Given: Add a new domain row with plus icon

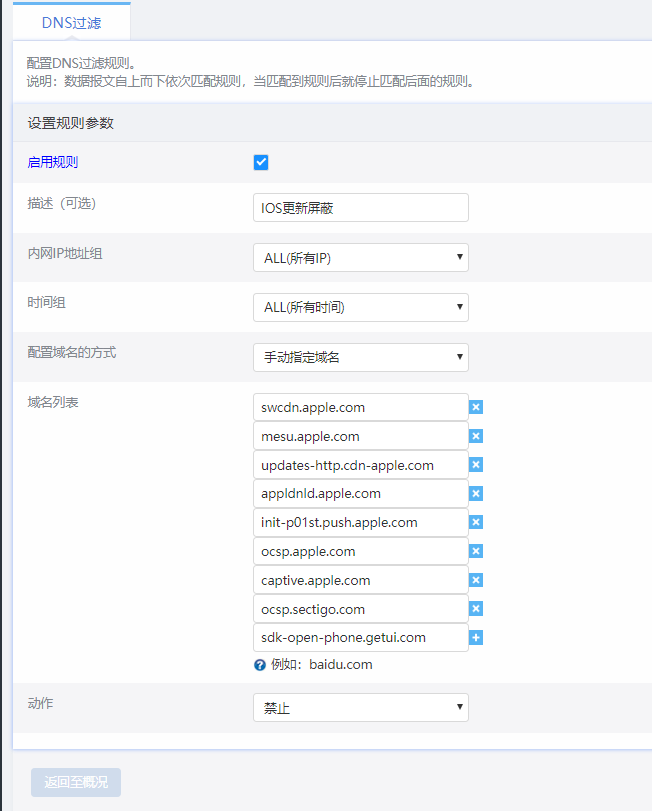Looking at the screenshot, I should [476, 638].
